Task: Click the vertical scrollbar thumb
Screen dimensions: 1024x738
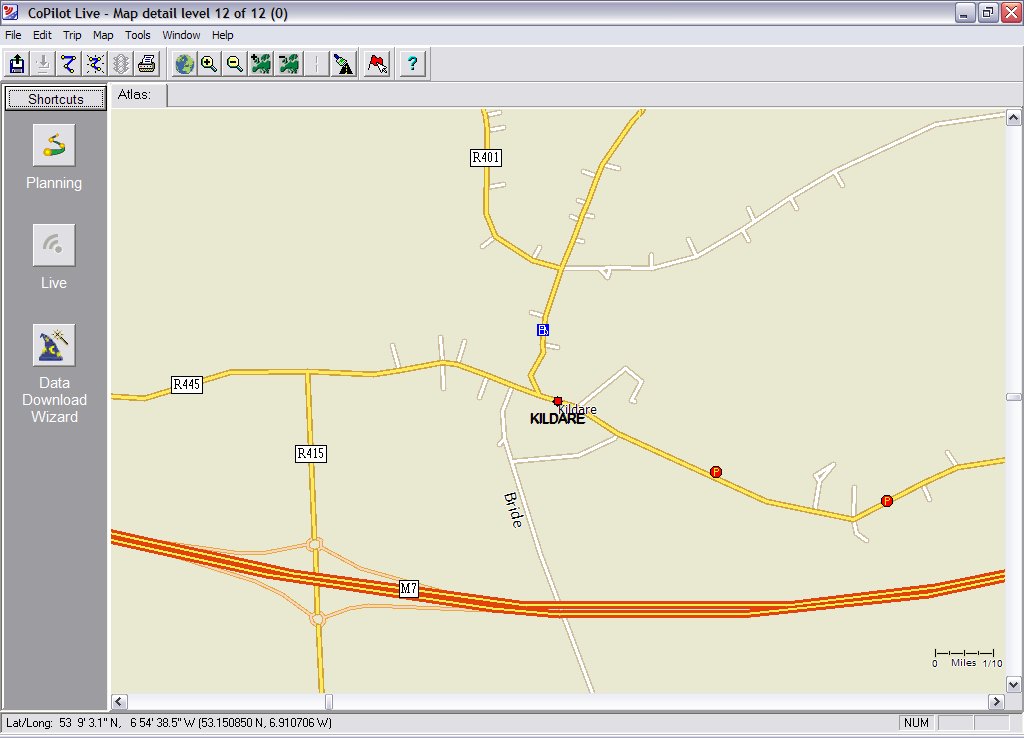Action: click(x=1013, y=397)
